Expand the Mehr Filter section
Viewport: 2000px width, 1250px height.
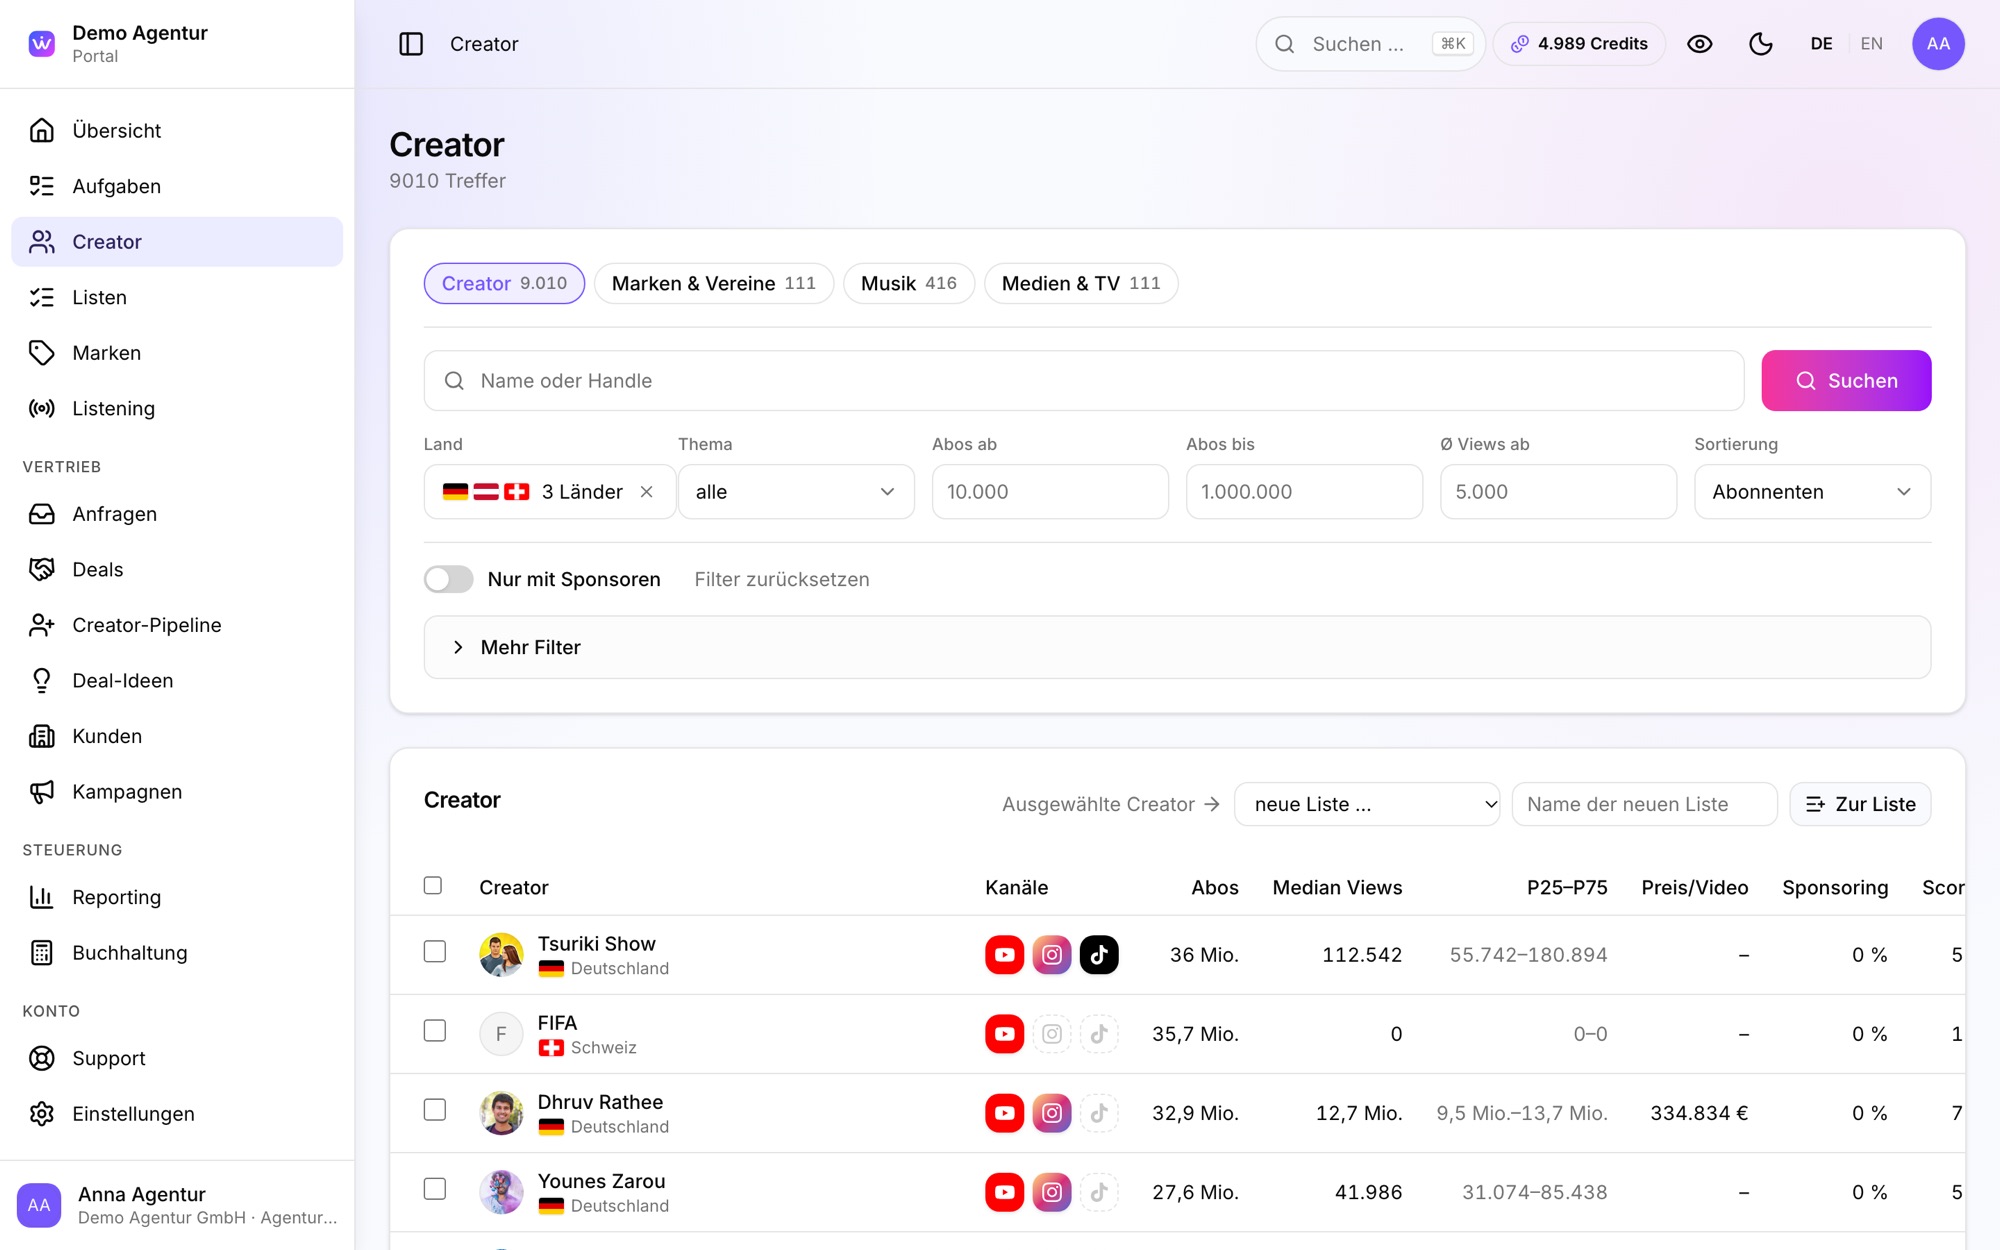tap(1177, 647)
